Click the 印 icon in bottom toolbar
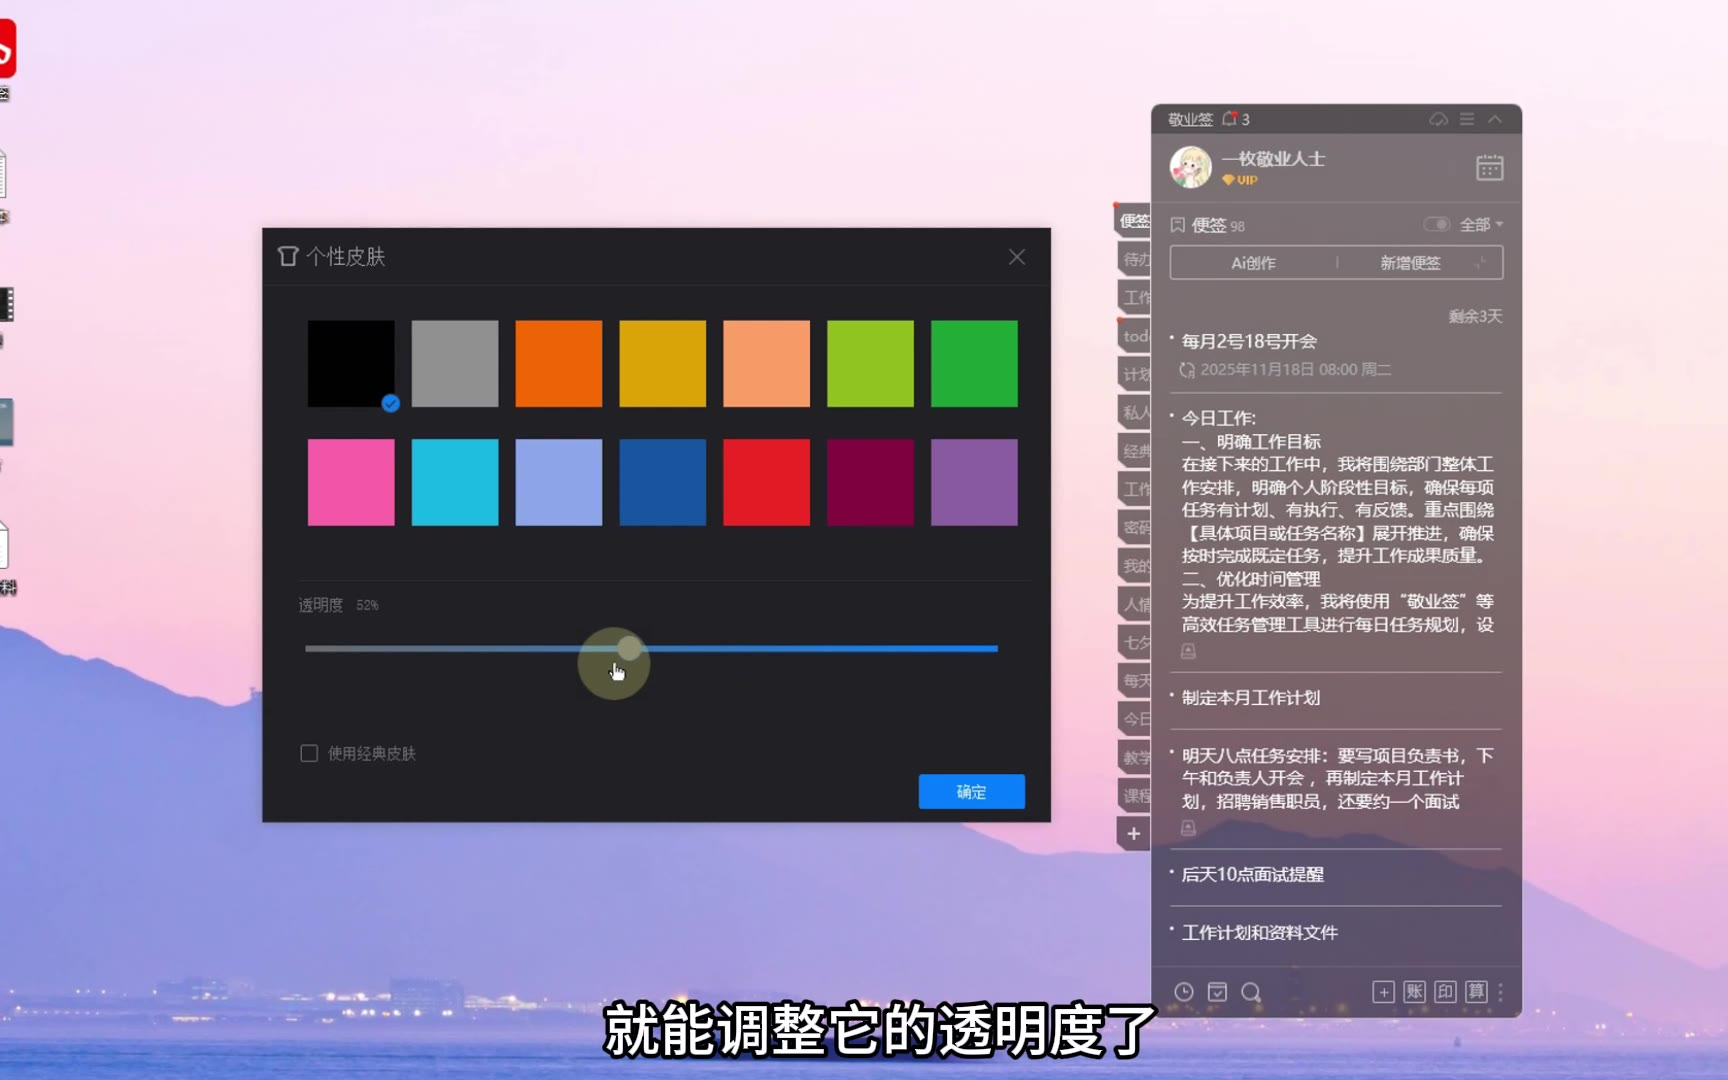The image size is (1728, 1080). tap(1445, 991)
